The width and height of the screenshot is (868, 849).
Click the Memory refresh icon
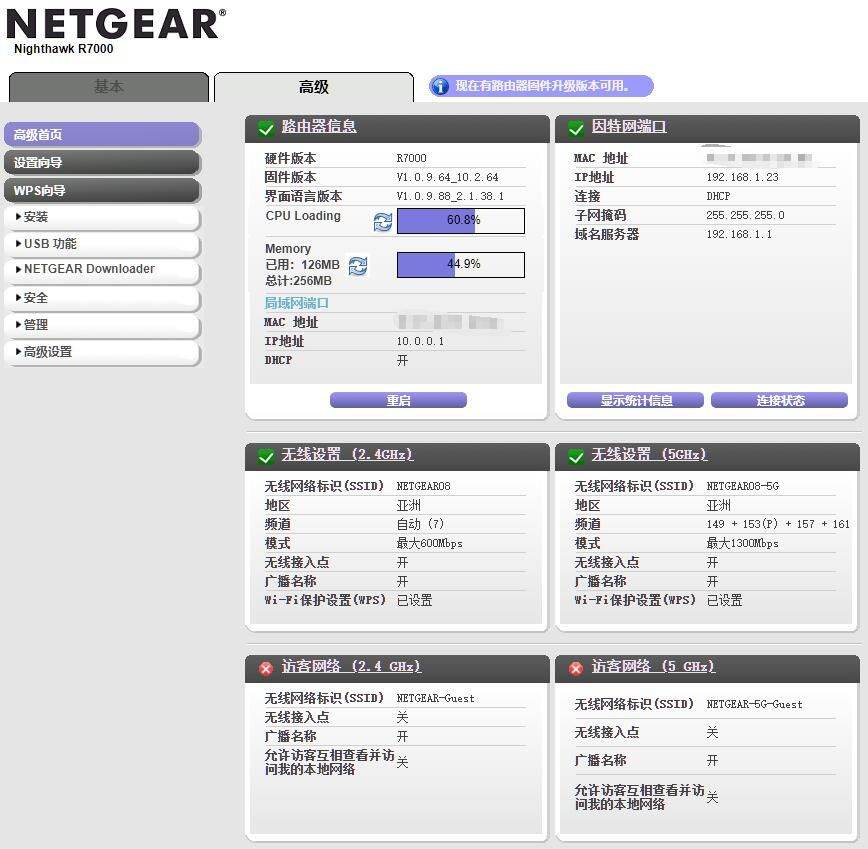358,265
